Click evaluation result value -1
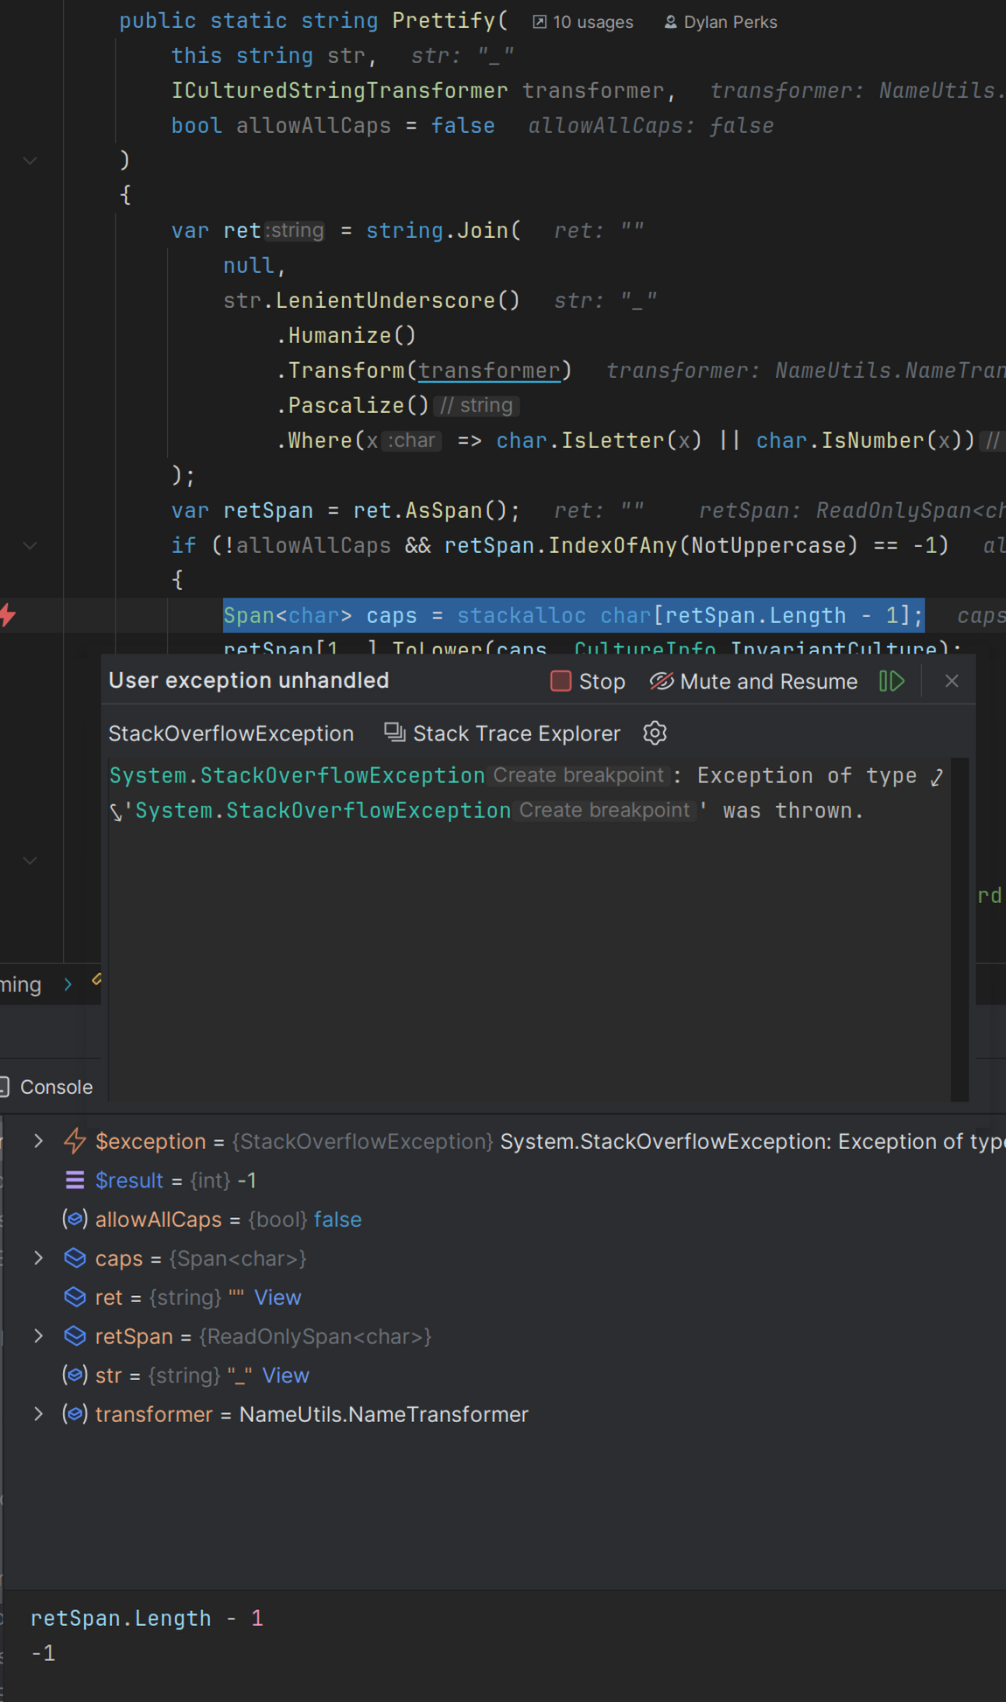Screen dimensions: 1006x1702 pyautogui.click(x=43, y=1653)
